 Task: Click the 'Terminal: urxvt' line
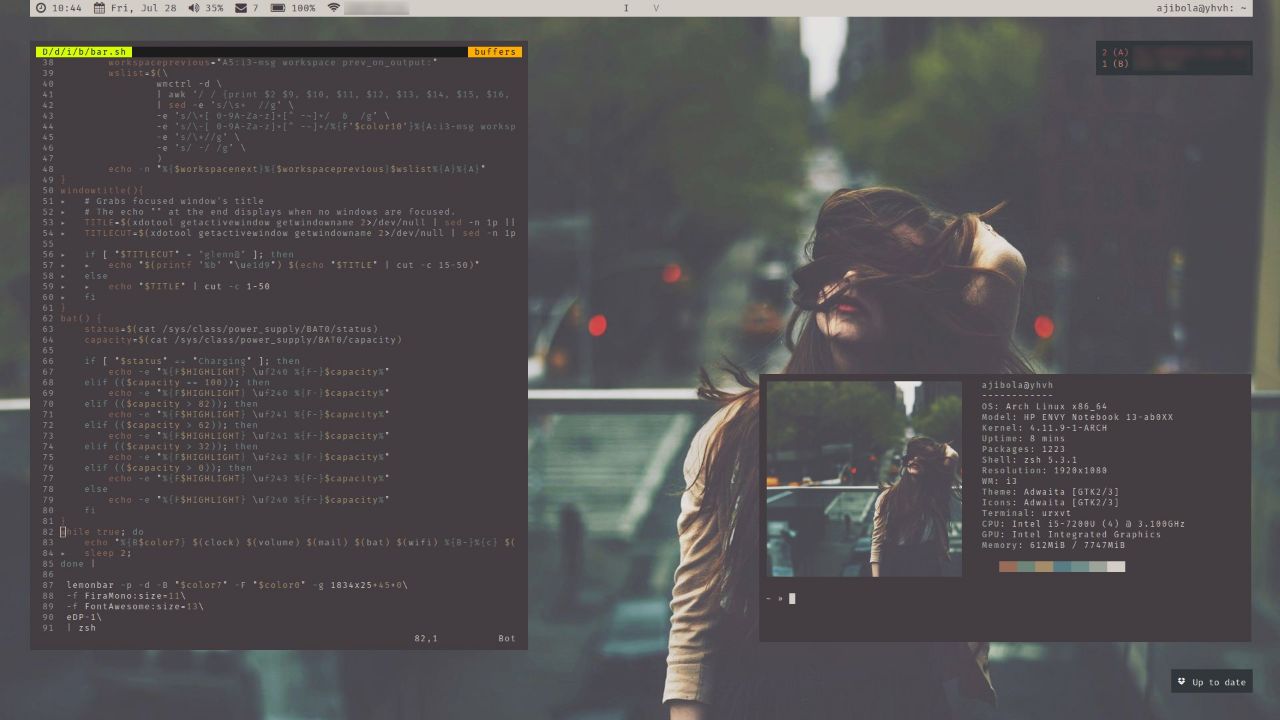[1027, 513]
